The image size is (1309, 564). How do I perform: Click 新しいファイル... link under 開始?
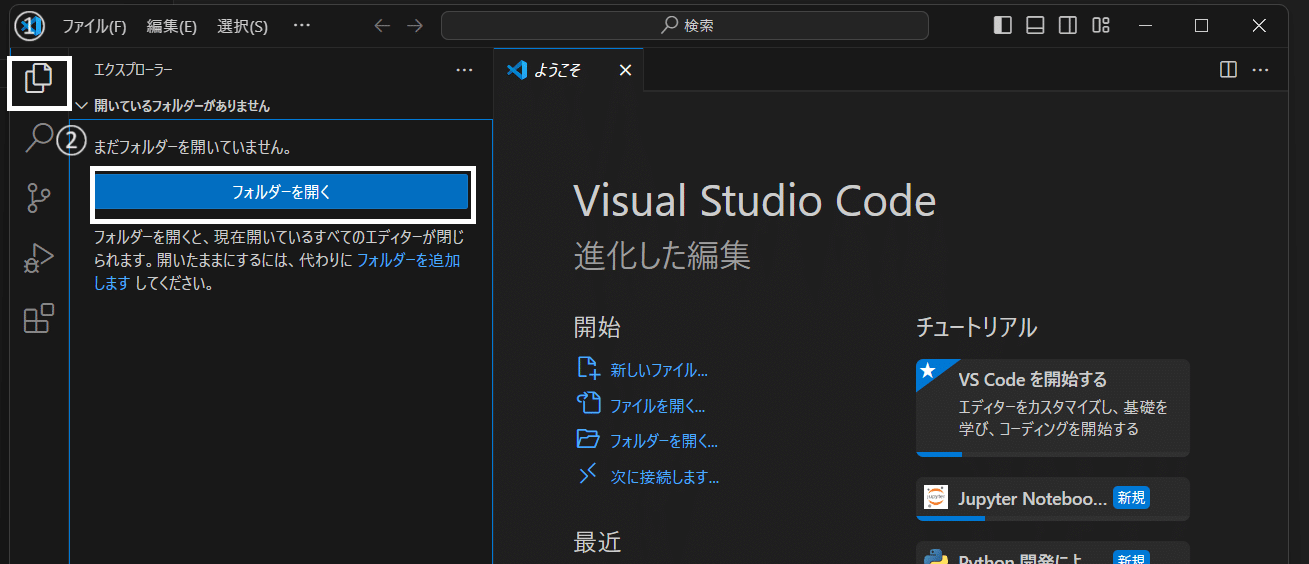coord(659,370)
